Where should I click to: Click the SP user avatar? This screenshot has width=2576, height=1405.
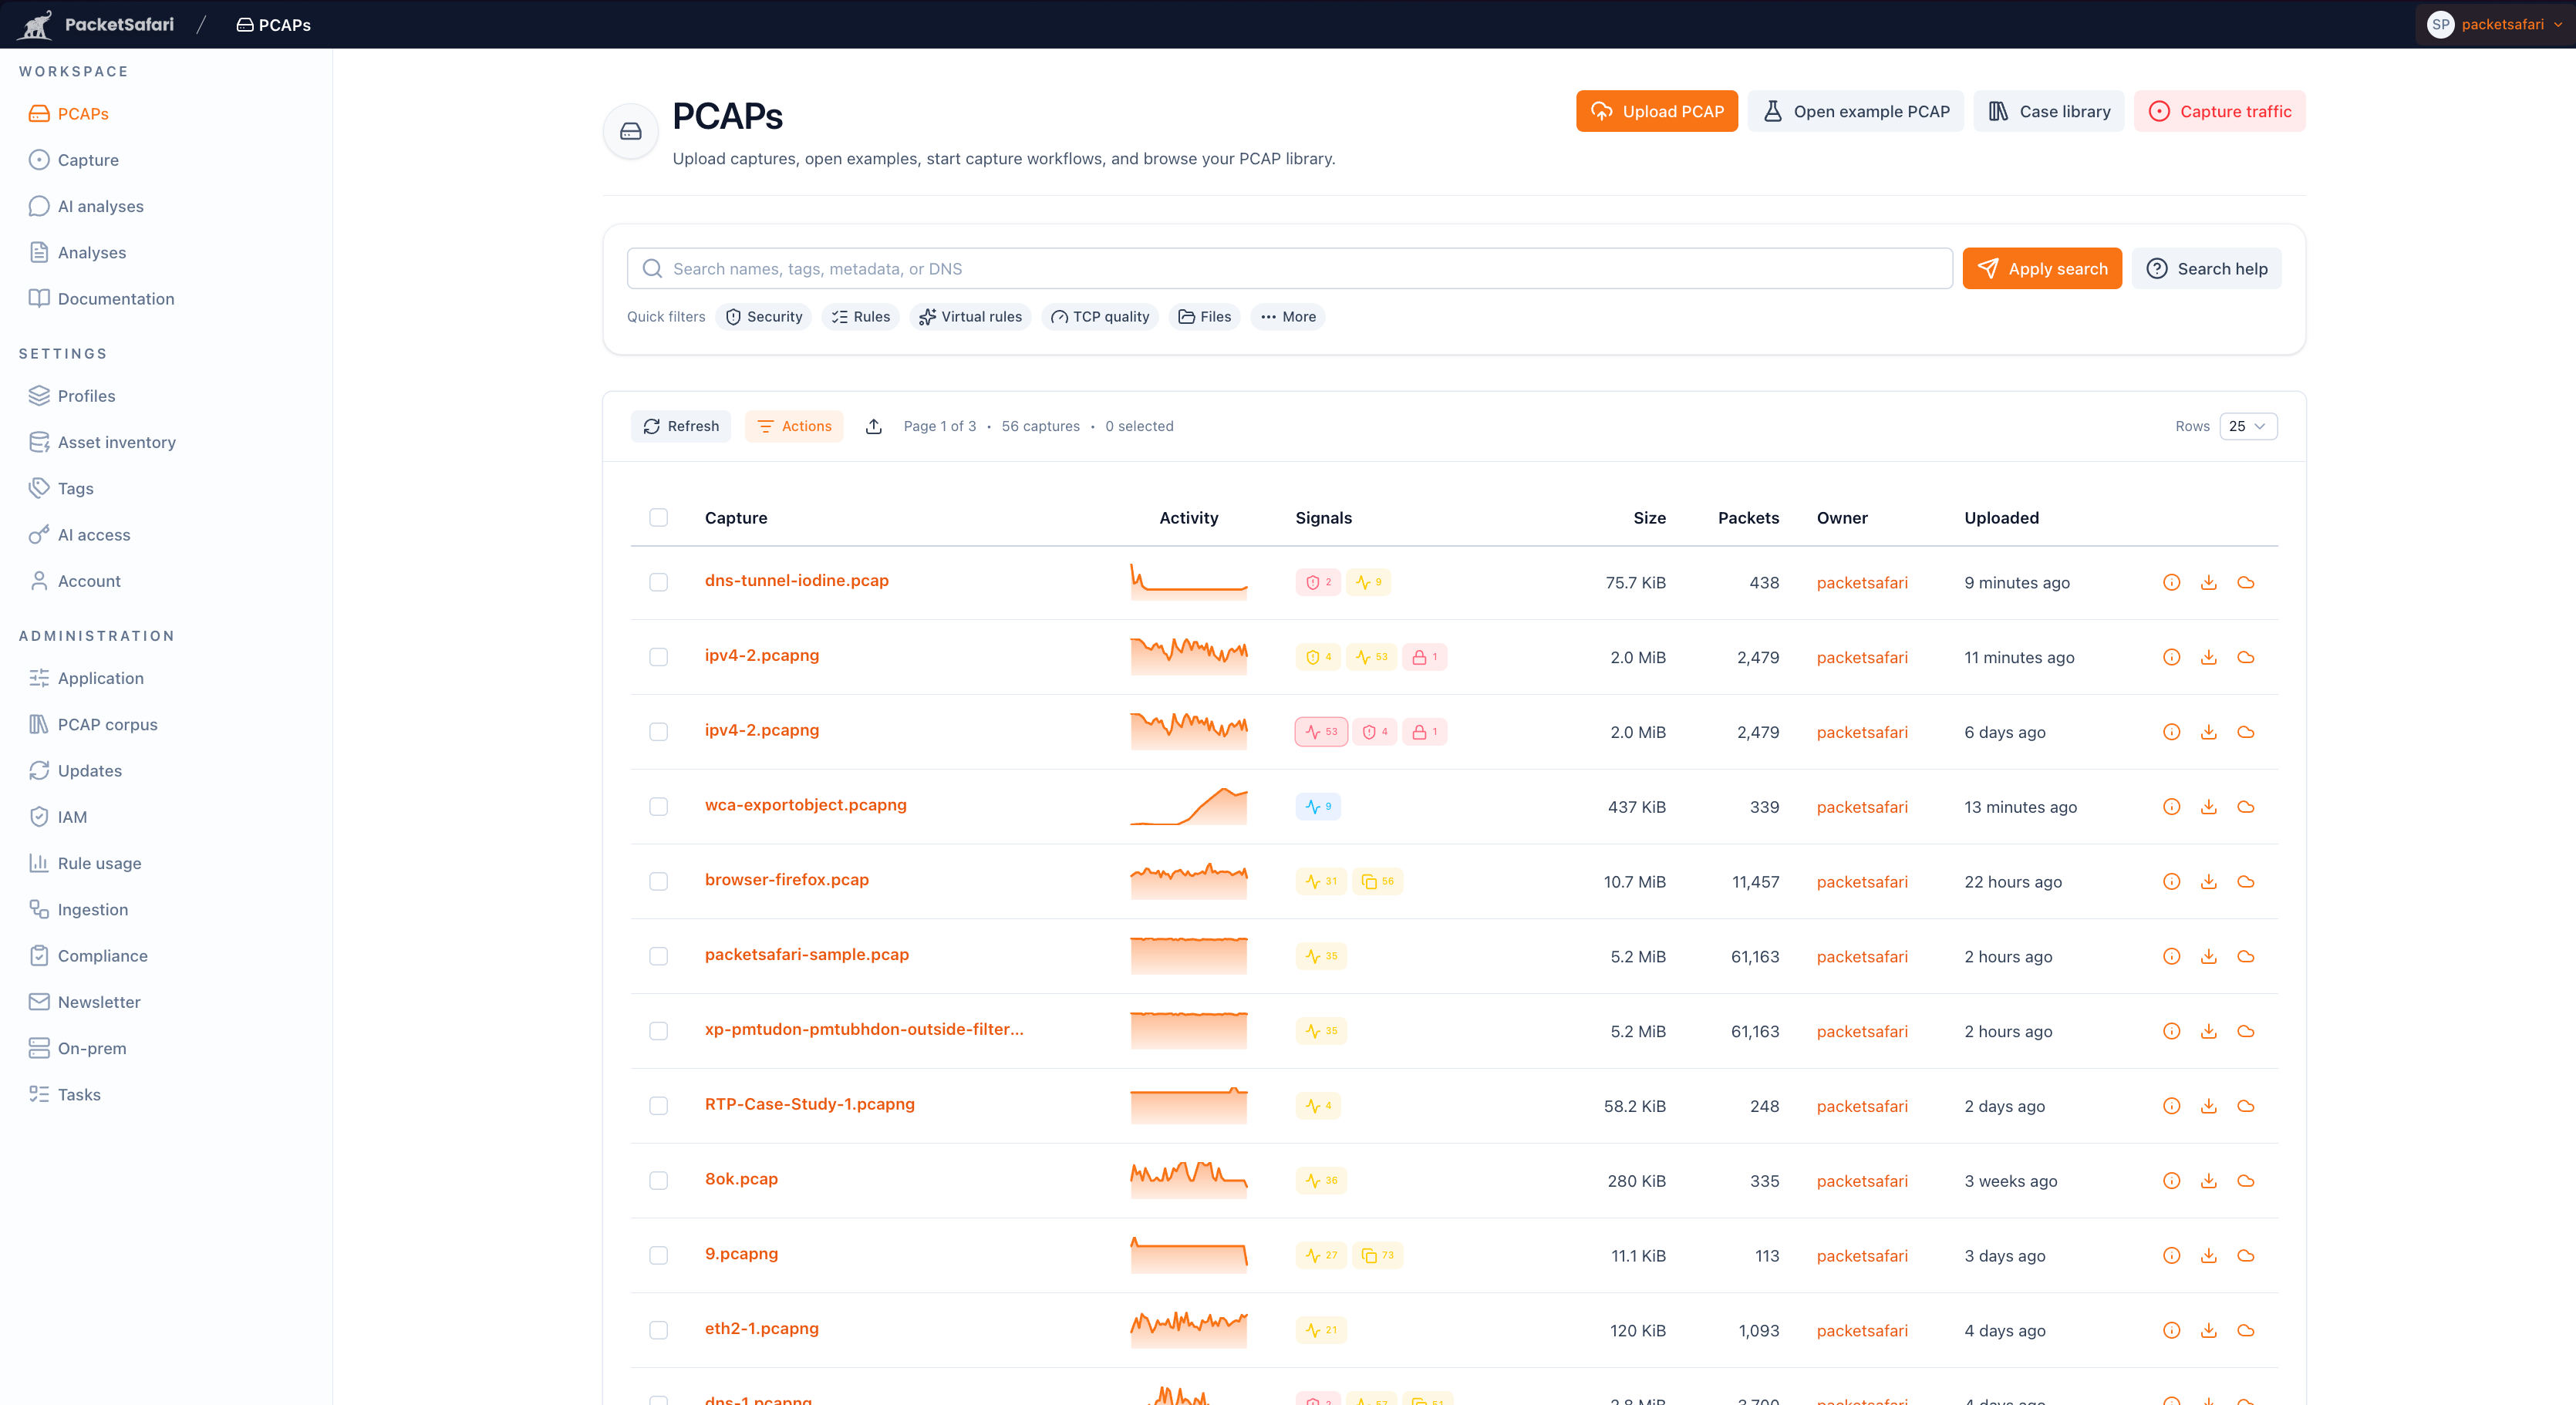click(x=2440, y=24)
